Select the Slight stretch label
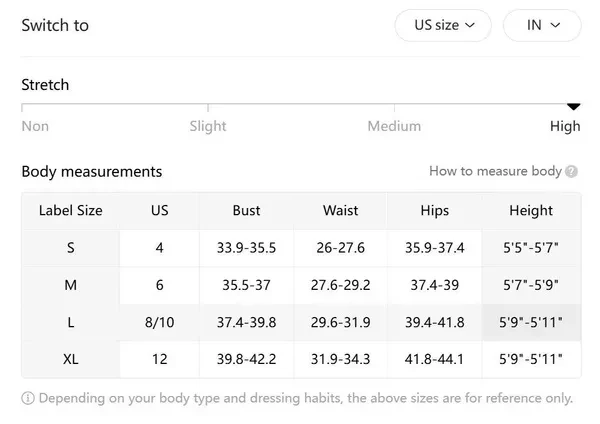Screen dimensions: 600x424 [208, 126]
